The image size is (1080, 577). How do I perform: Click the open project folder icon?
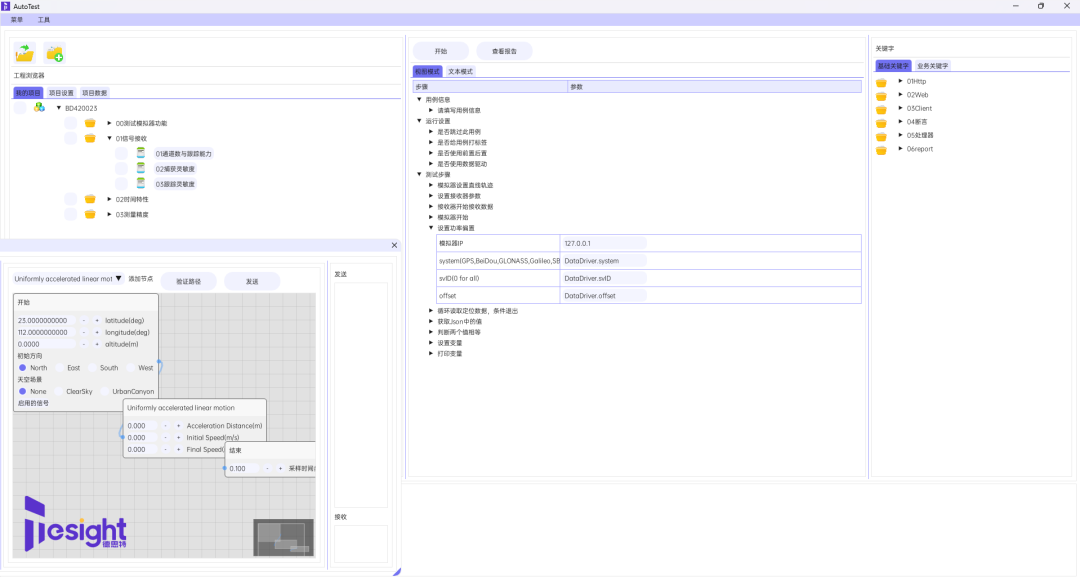pyautogui.click(x=25, y=53)
